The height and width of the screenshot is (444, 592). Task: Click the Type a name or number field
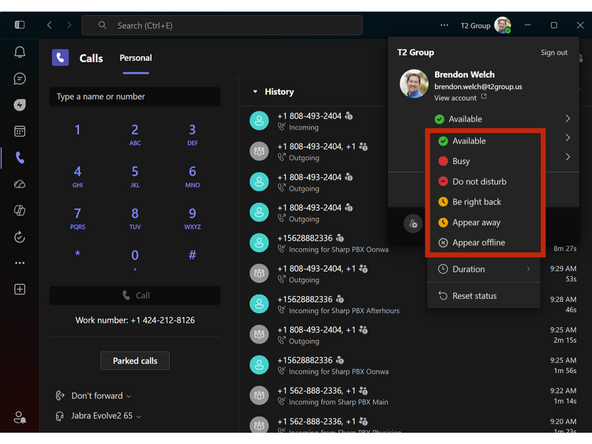[x=135, y=97]
